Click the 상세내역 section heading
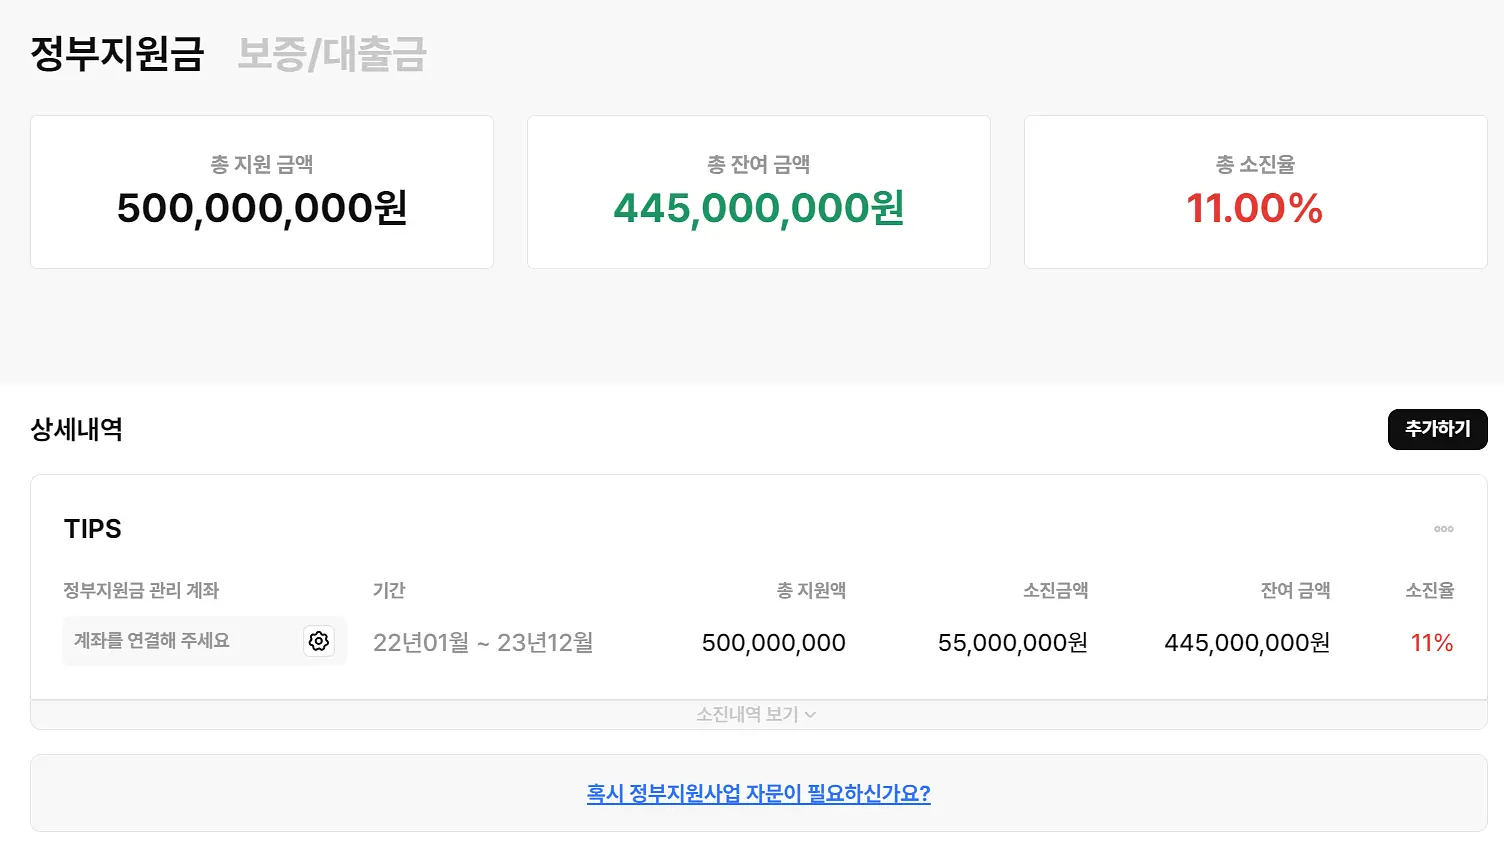 (77, 429)
